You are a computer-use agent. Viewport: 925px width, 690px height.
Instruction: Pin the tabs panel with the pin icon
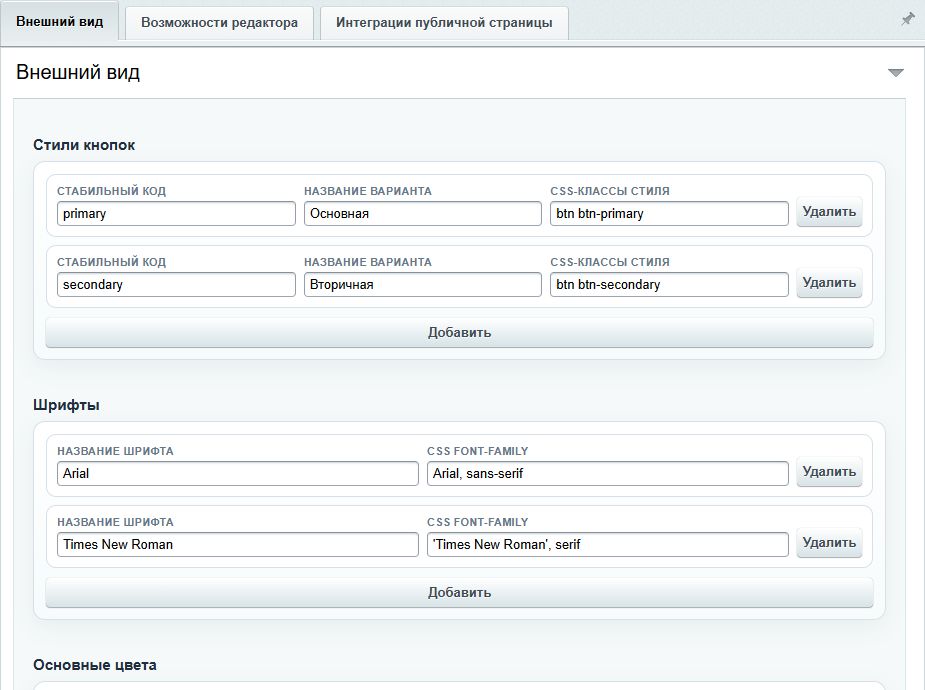(x=907, y=19)
